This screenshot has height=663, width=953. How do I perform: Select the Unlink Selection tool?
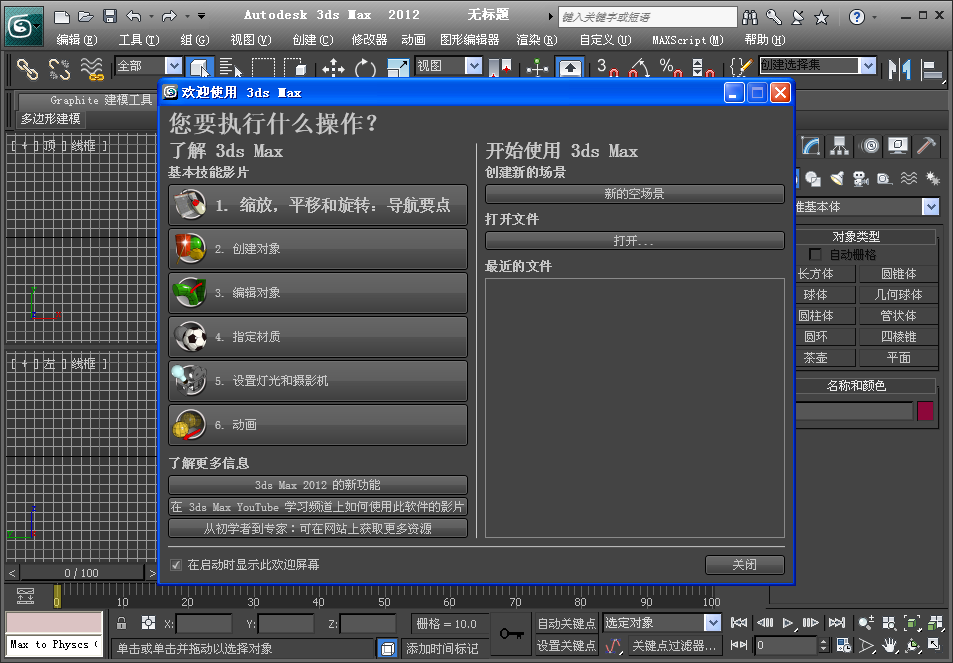click(x=60, y=68)
